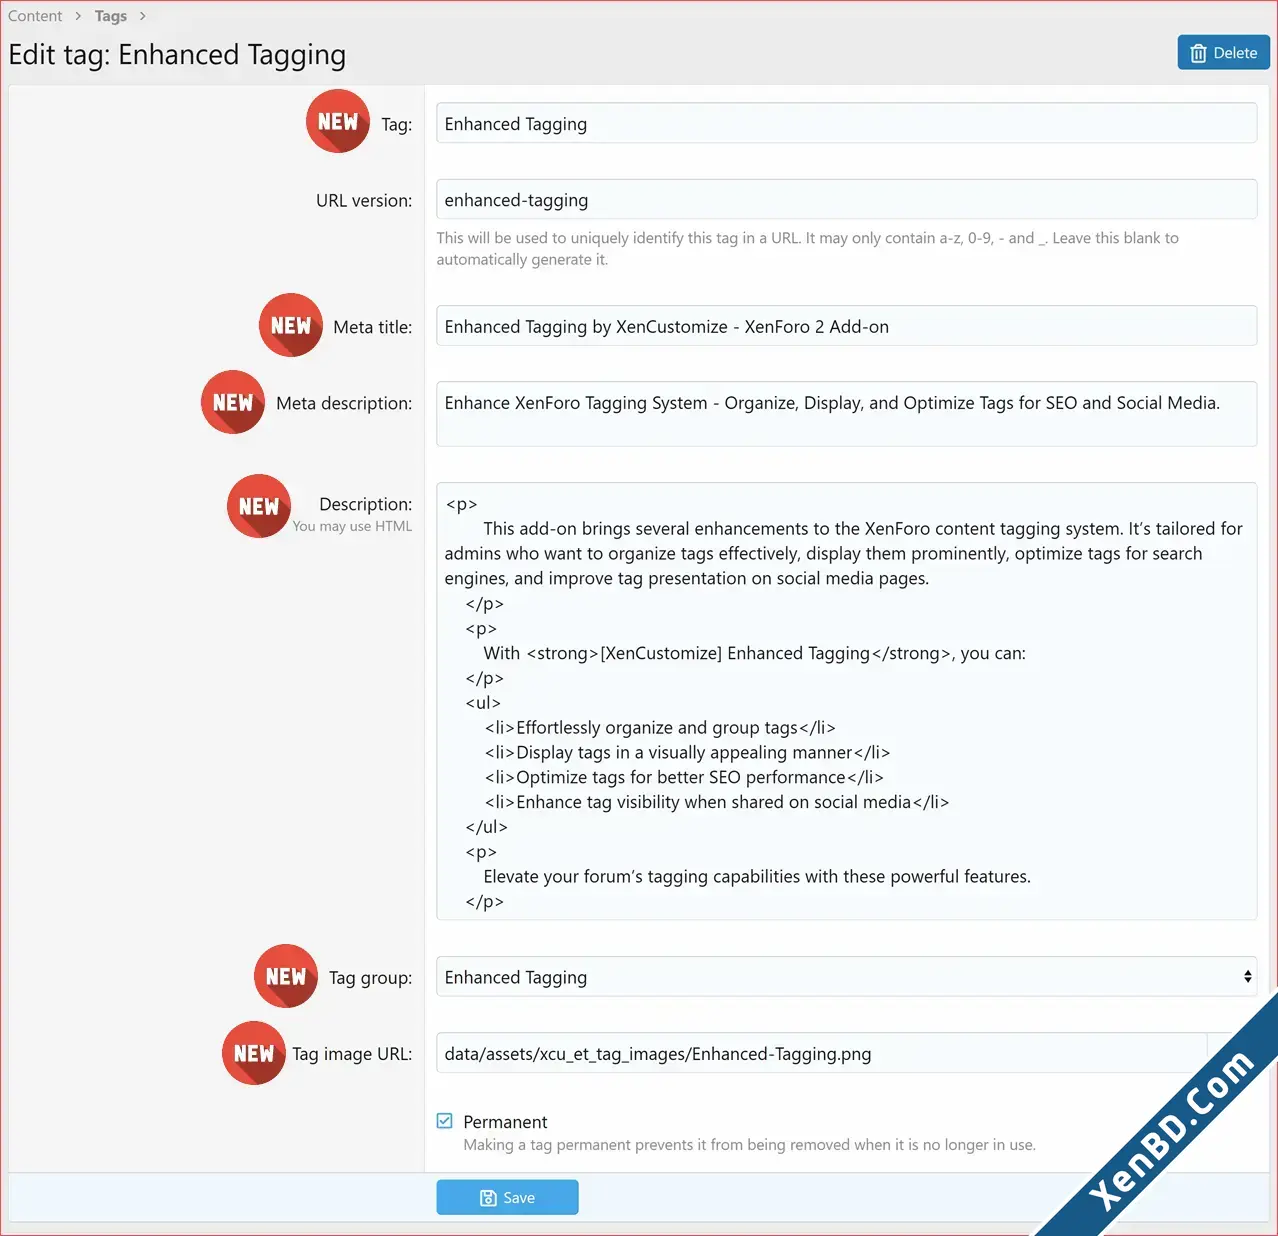Click the 'Meta title:' label
Image resolution: width=1278 pixels, height=1236 pixels.
[x=372, y=328]
